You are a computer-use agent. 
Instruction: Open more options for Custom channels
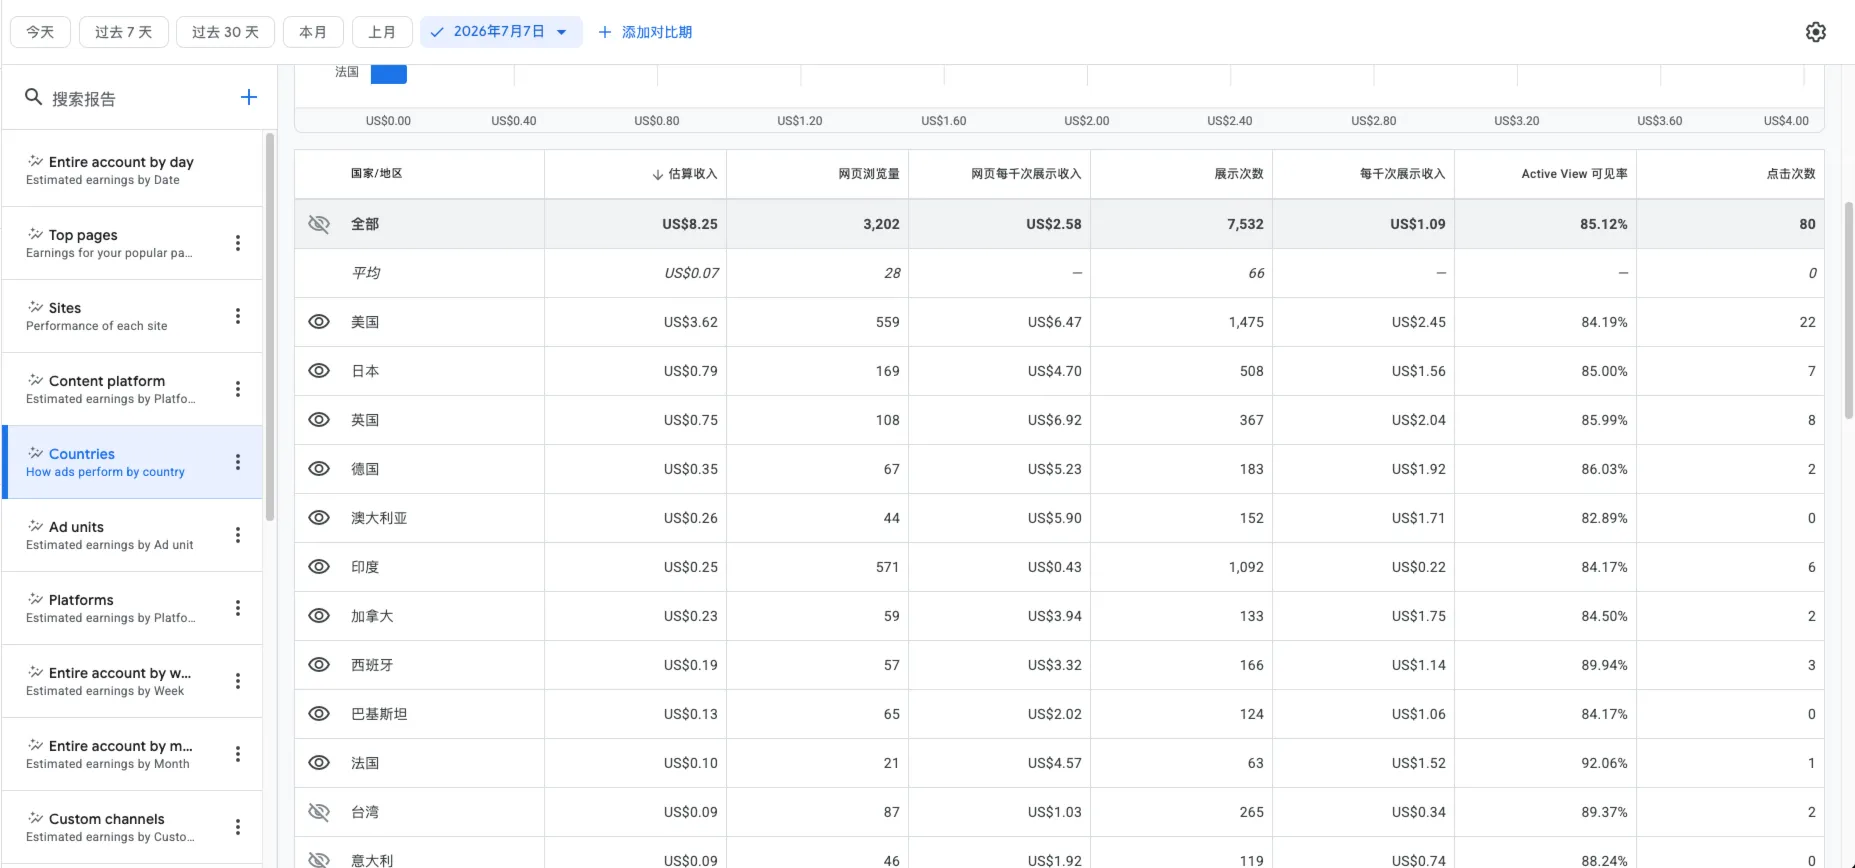(238, 827)
